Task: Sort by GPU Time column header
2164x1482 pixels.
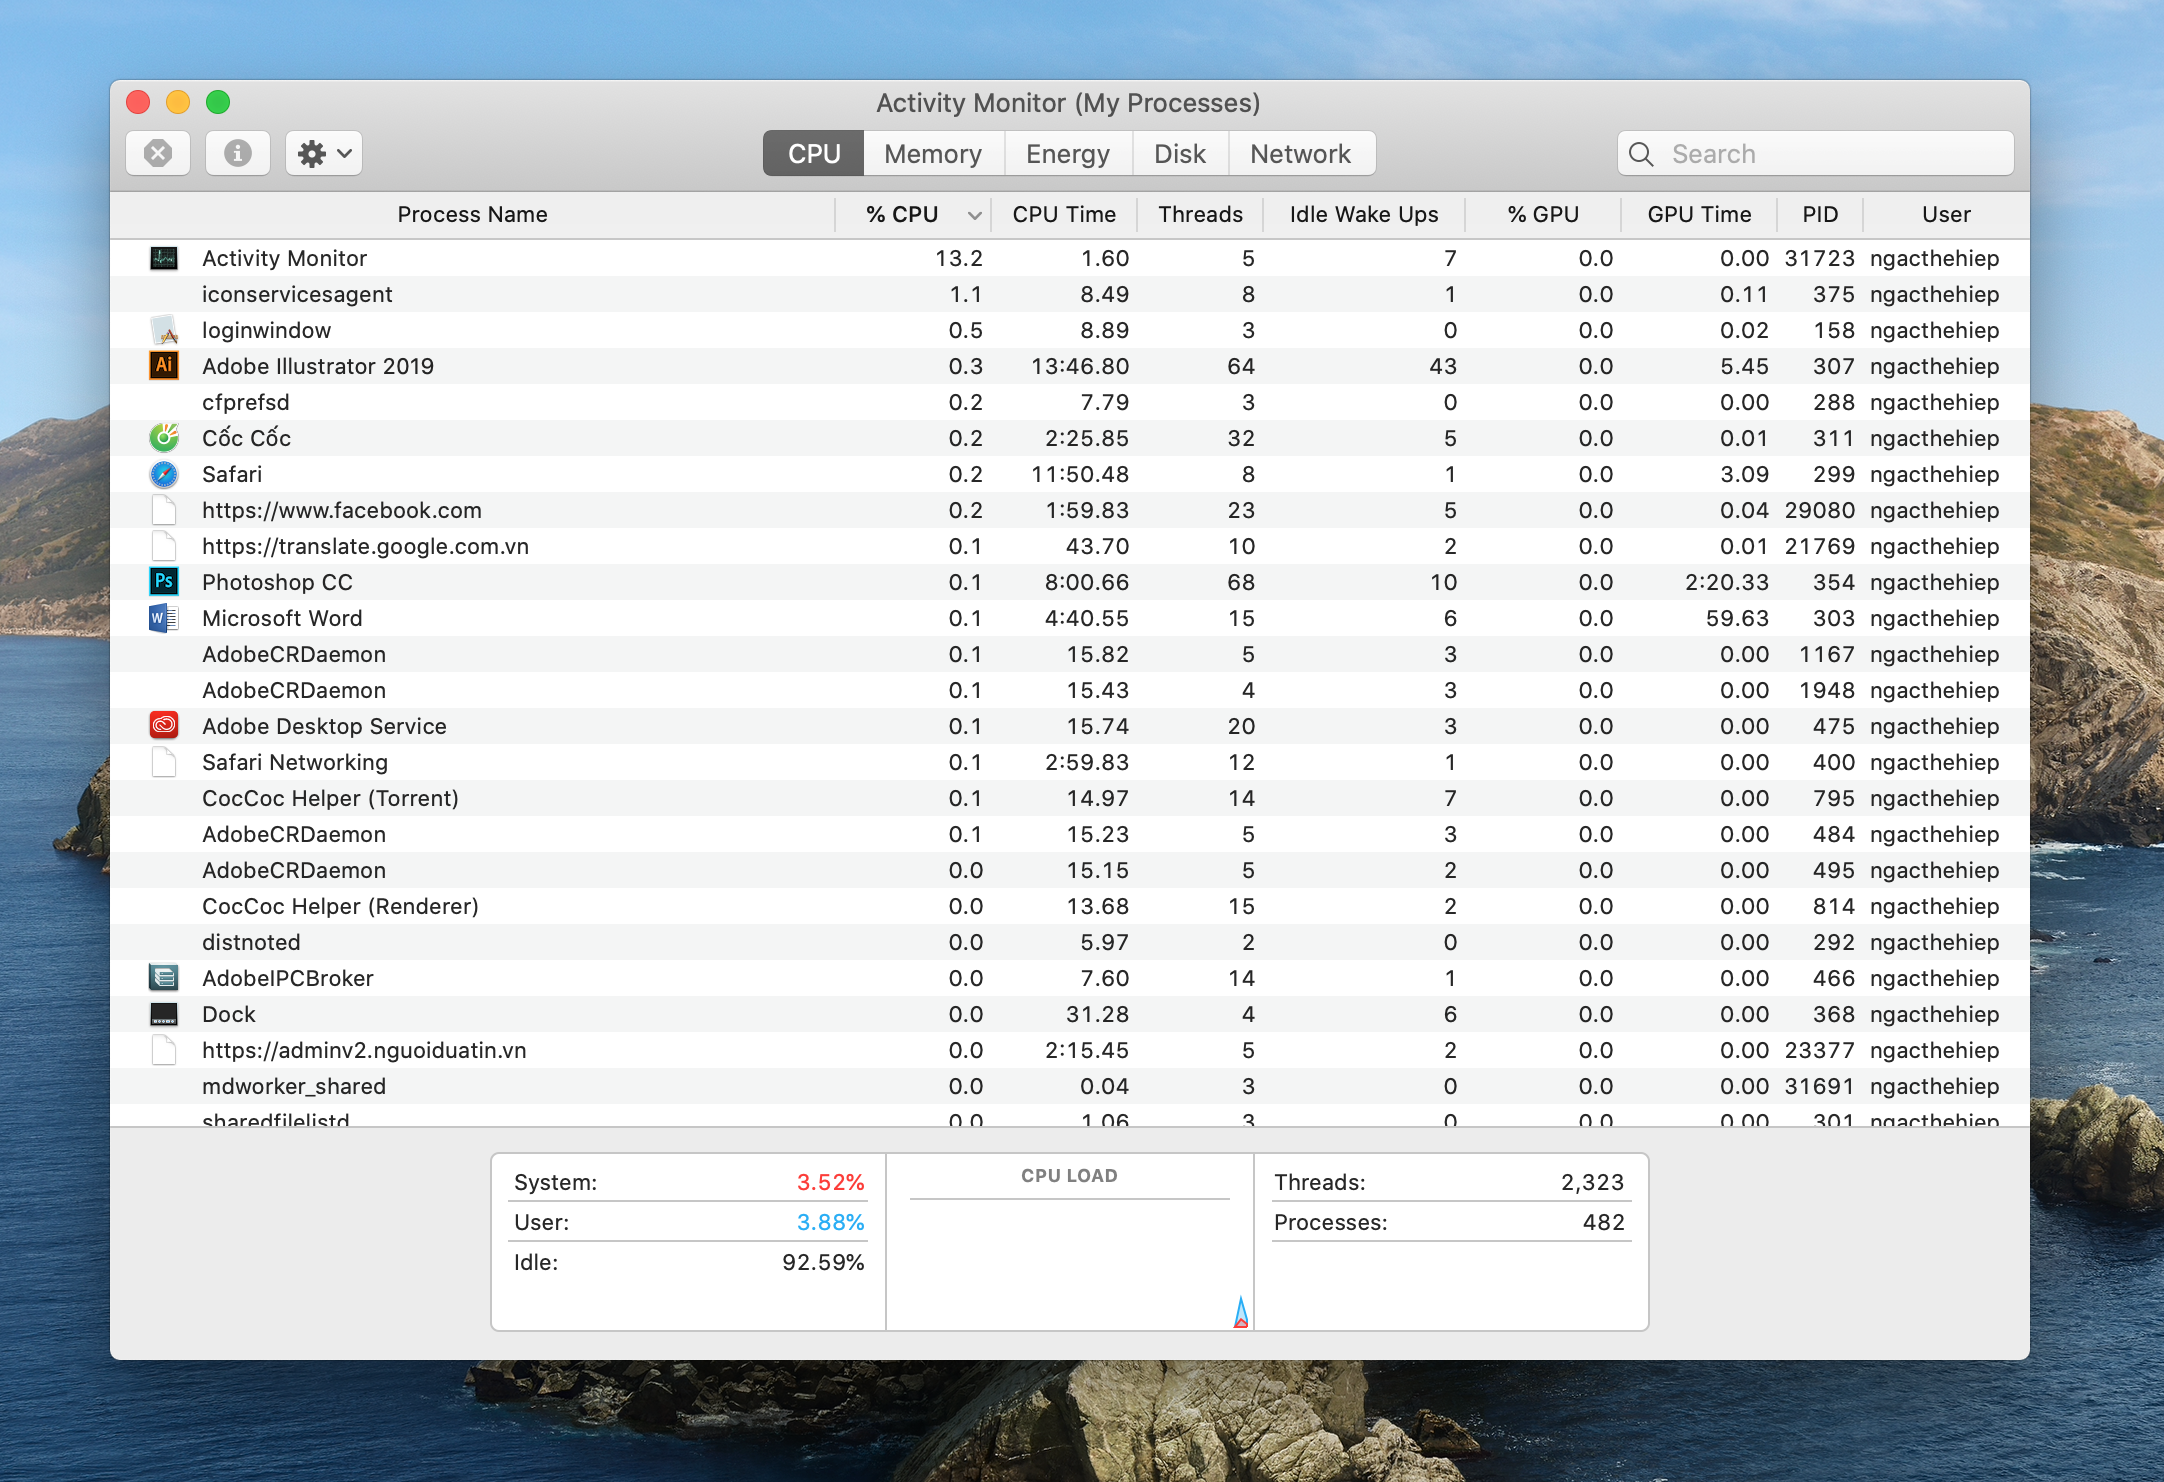Action: click(1699, 215)
